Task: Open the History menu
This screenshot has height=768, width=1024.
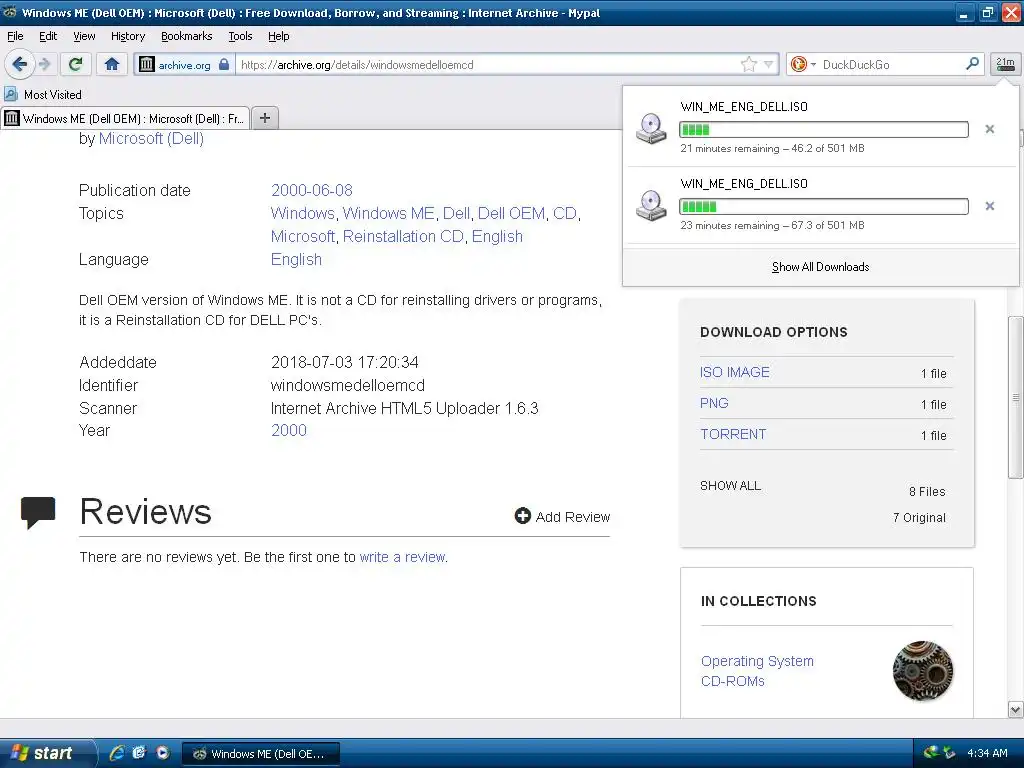Action: point(127,36)
